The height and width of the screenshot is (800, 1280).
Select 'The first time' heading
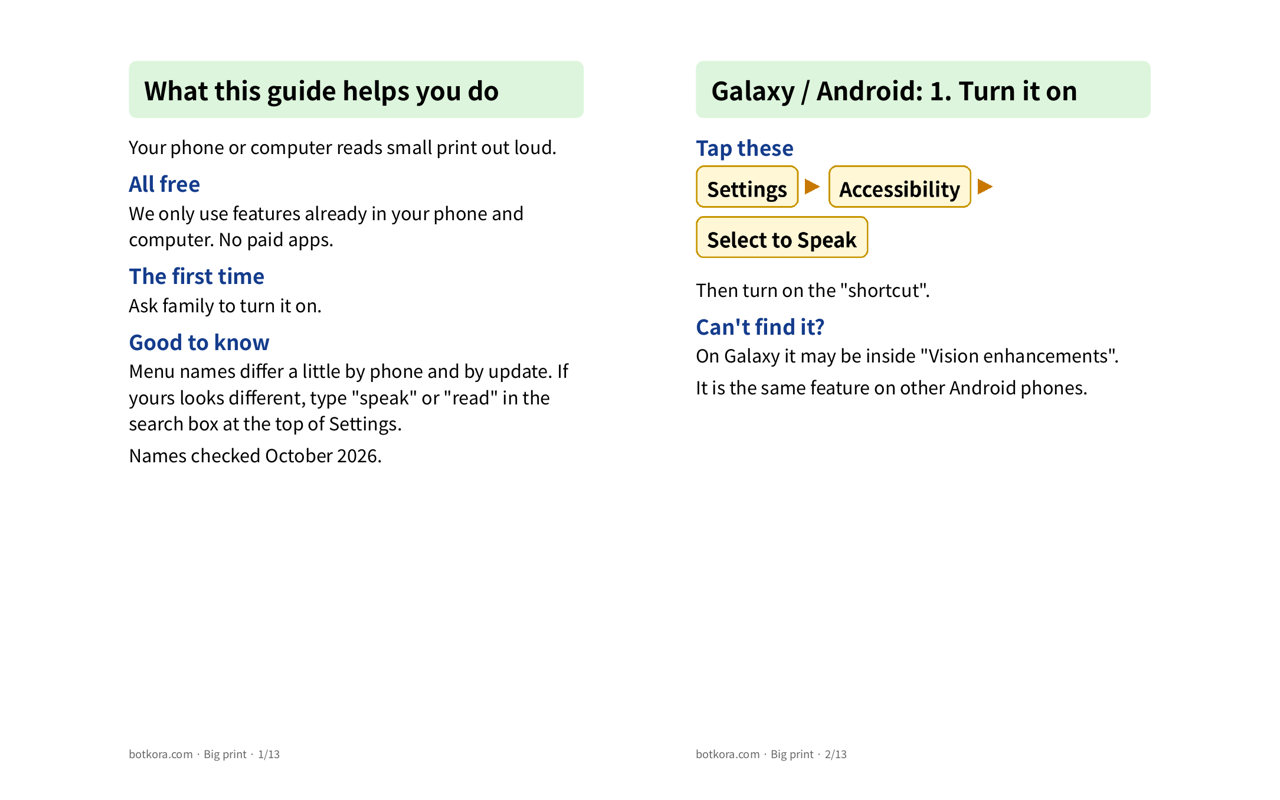pyautogui.click(x=197, y=276)
